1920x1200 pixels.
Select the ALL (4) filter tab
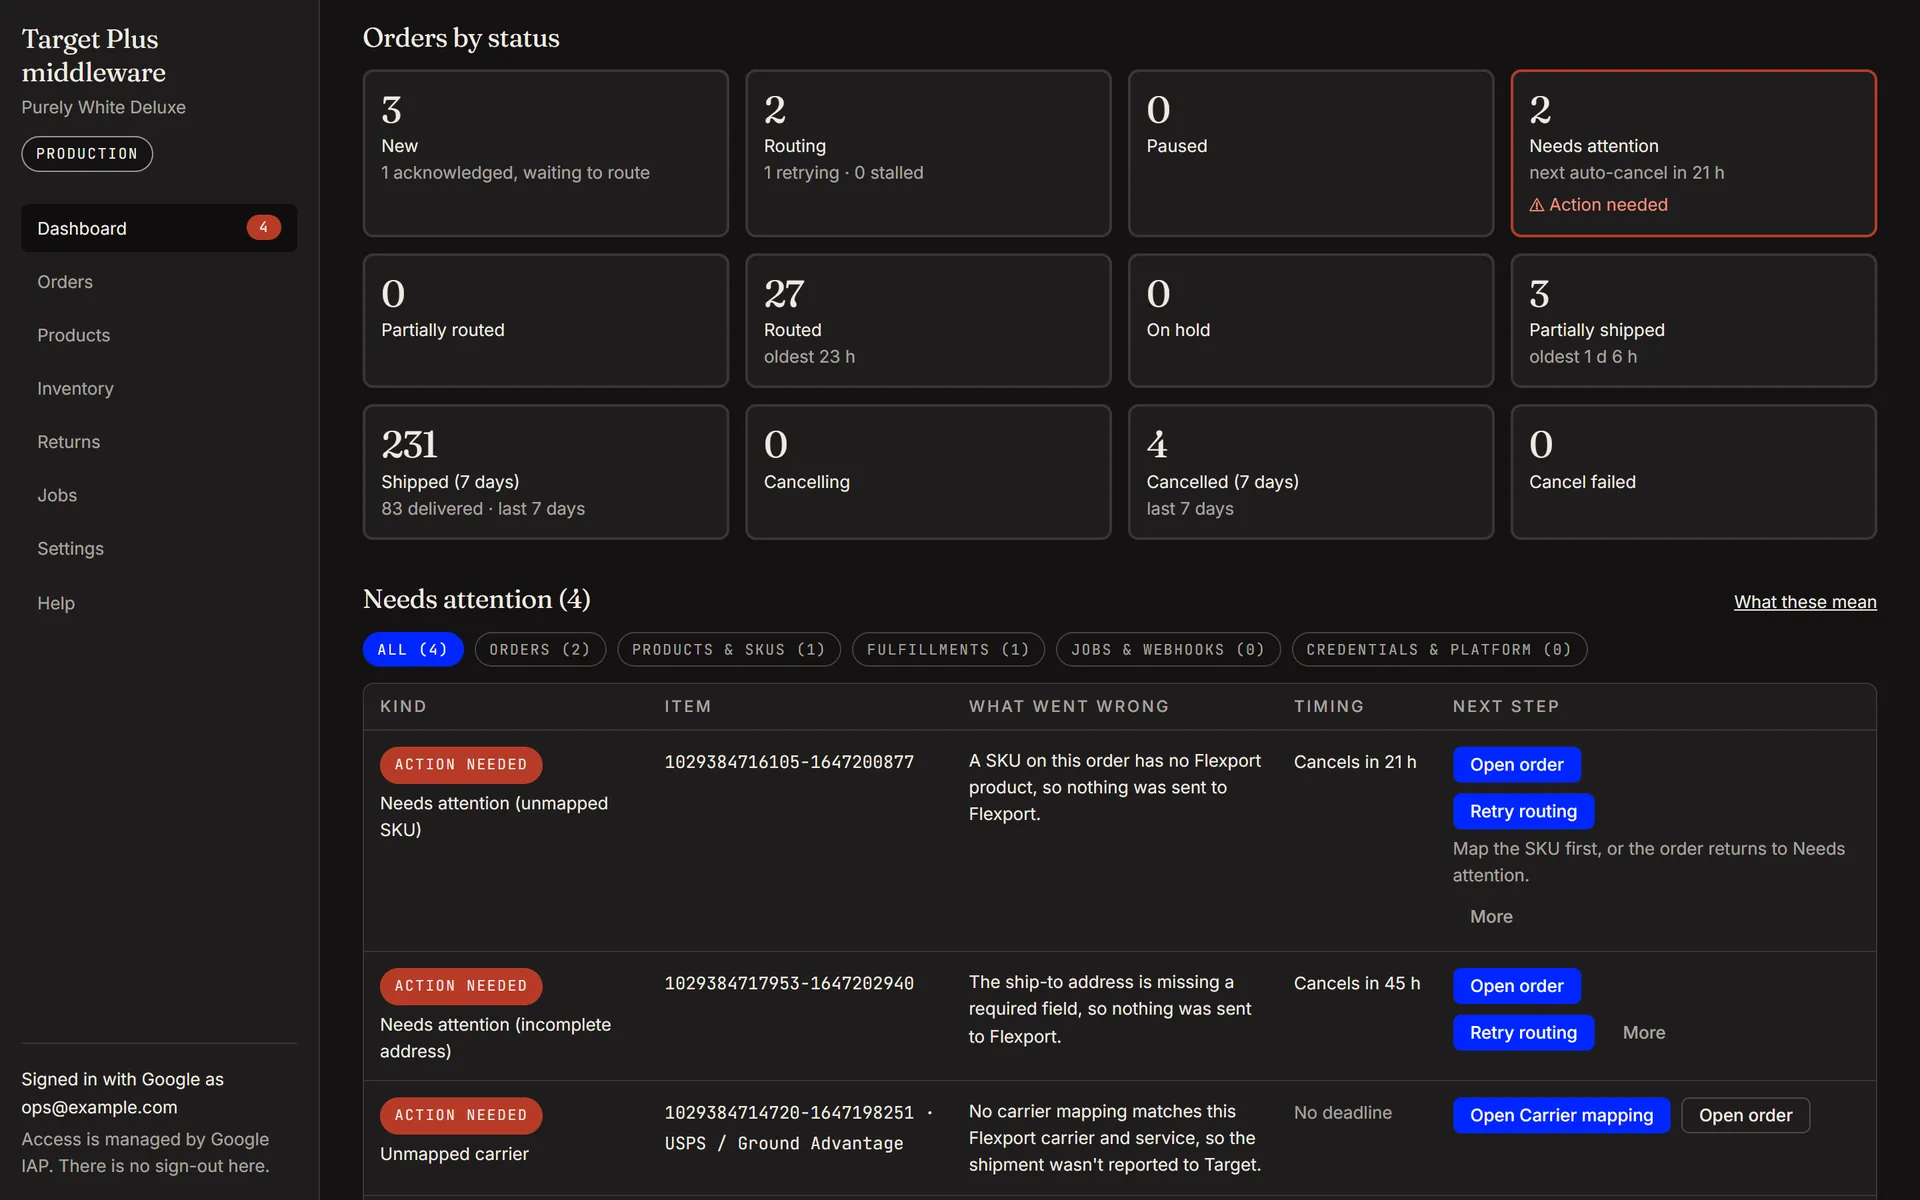click(x=413, y=649)
